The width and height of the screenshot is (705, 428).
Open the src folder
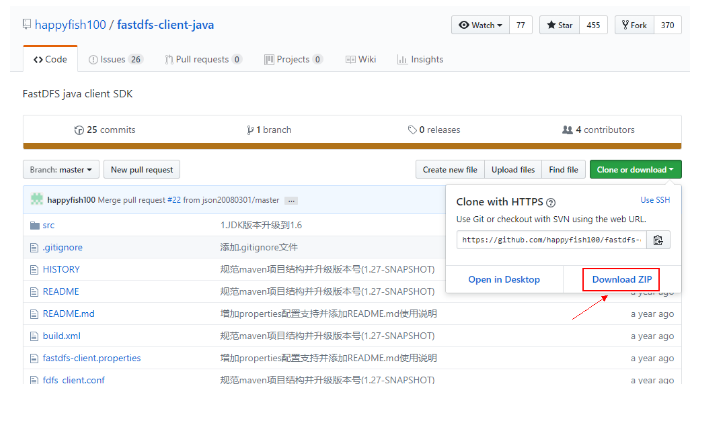(49, 225)
